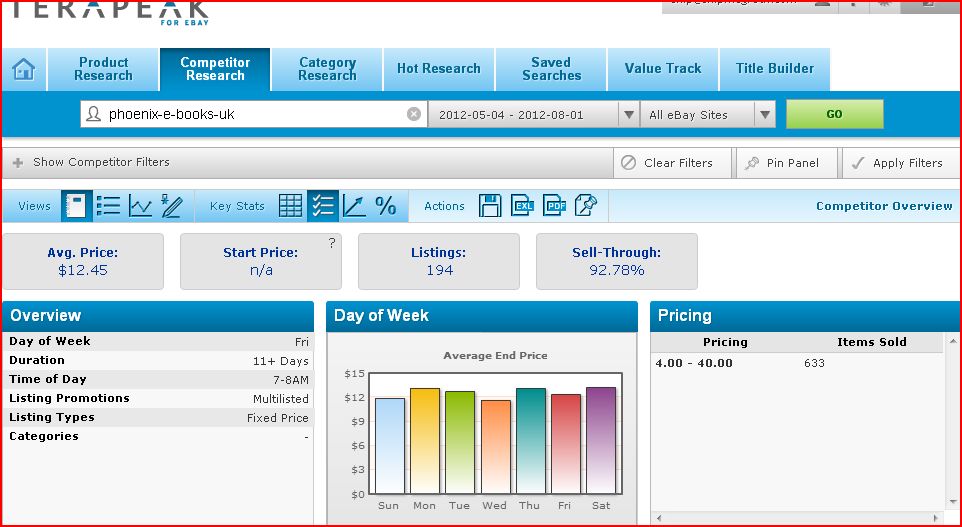
Task: Open the Start Price help question mark
Action: (332, 243)
